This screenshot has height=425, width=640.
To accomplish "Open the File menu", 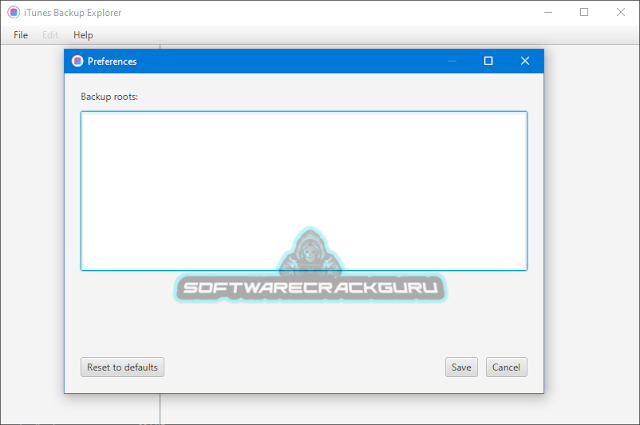I will (x=20, y=35).
